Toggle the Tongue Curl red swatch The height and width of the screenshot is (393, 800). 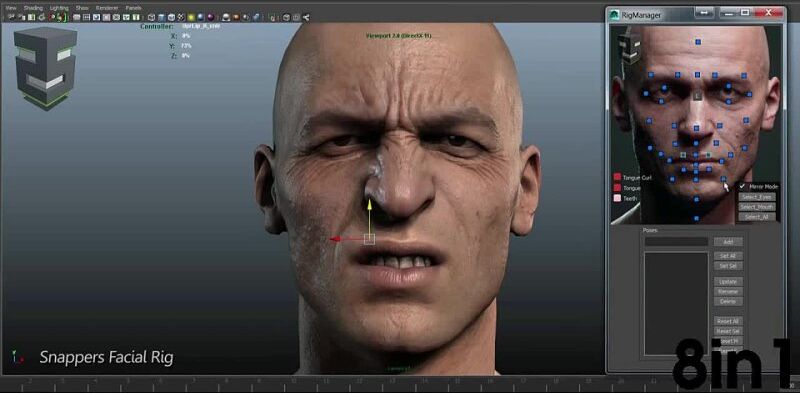(x=617, y=177)
